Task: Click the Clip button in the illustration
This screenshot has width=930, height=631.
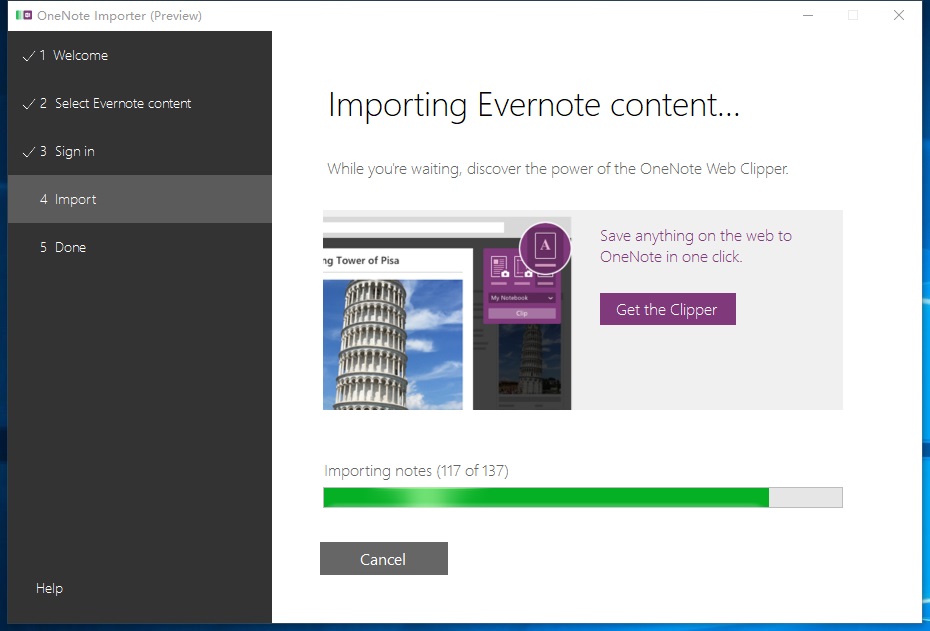Action: coord(522,313)
